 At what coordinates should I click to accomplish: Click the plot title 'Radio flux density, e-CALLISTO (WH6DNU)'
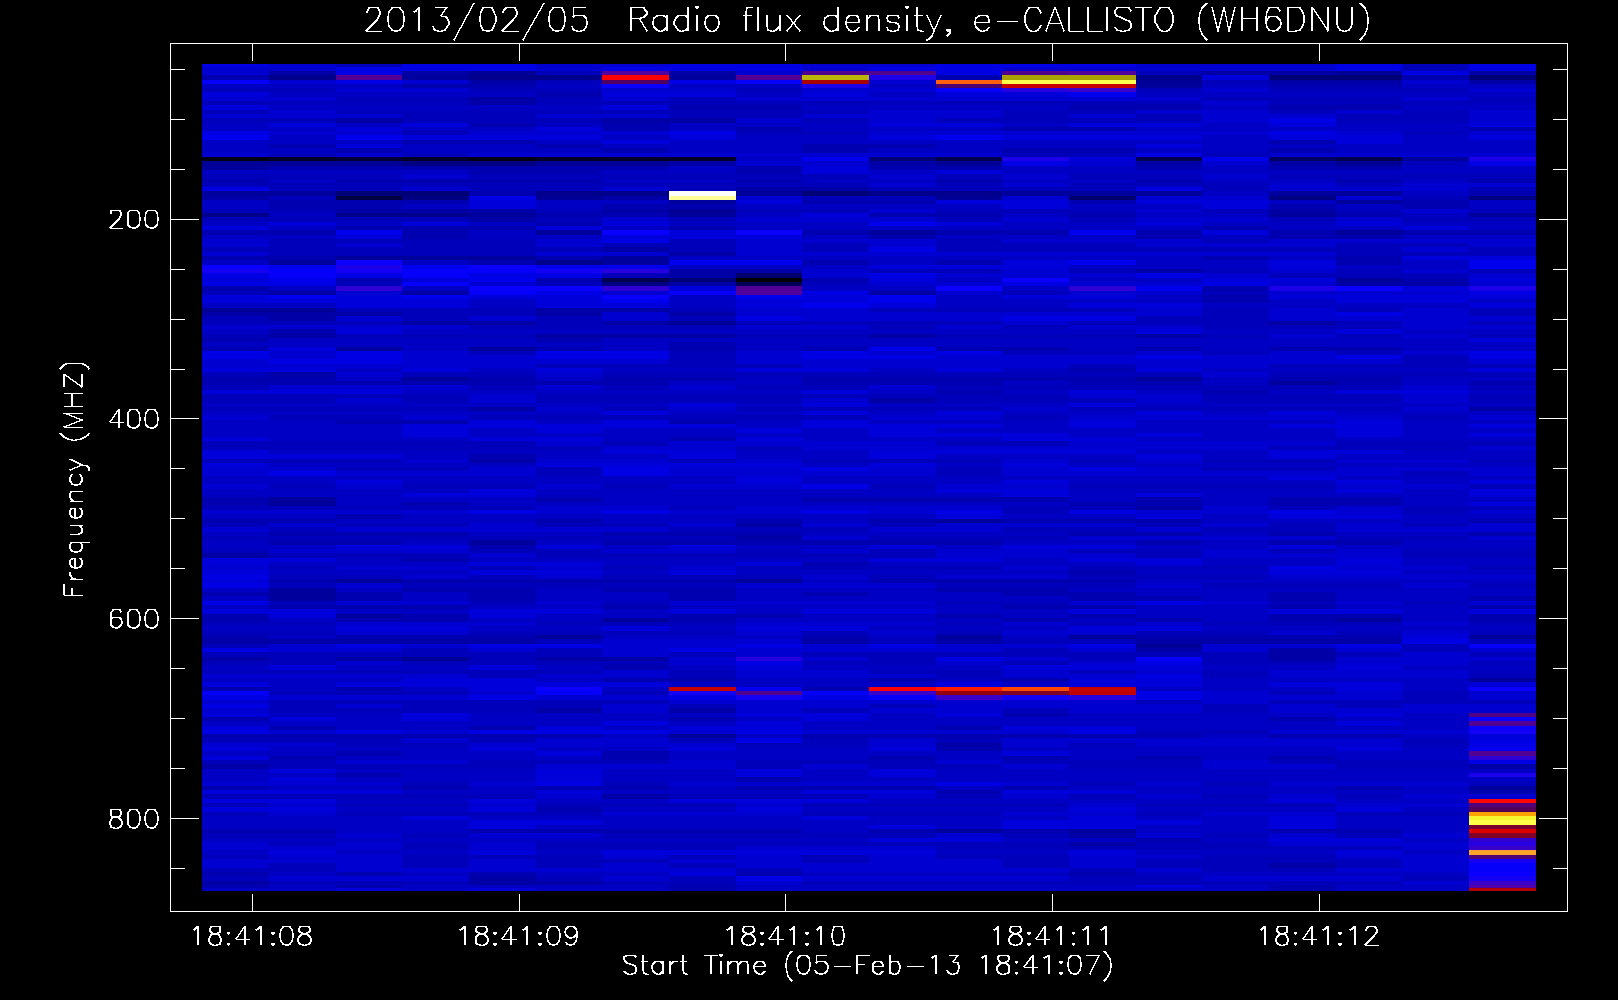point(998,20)
